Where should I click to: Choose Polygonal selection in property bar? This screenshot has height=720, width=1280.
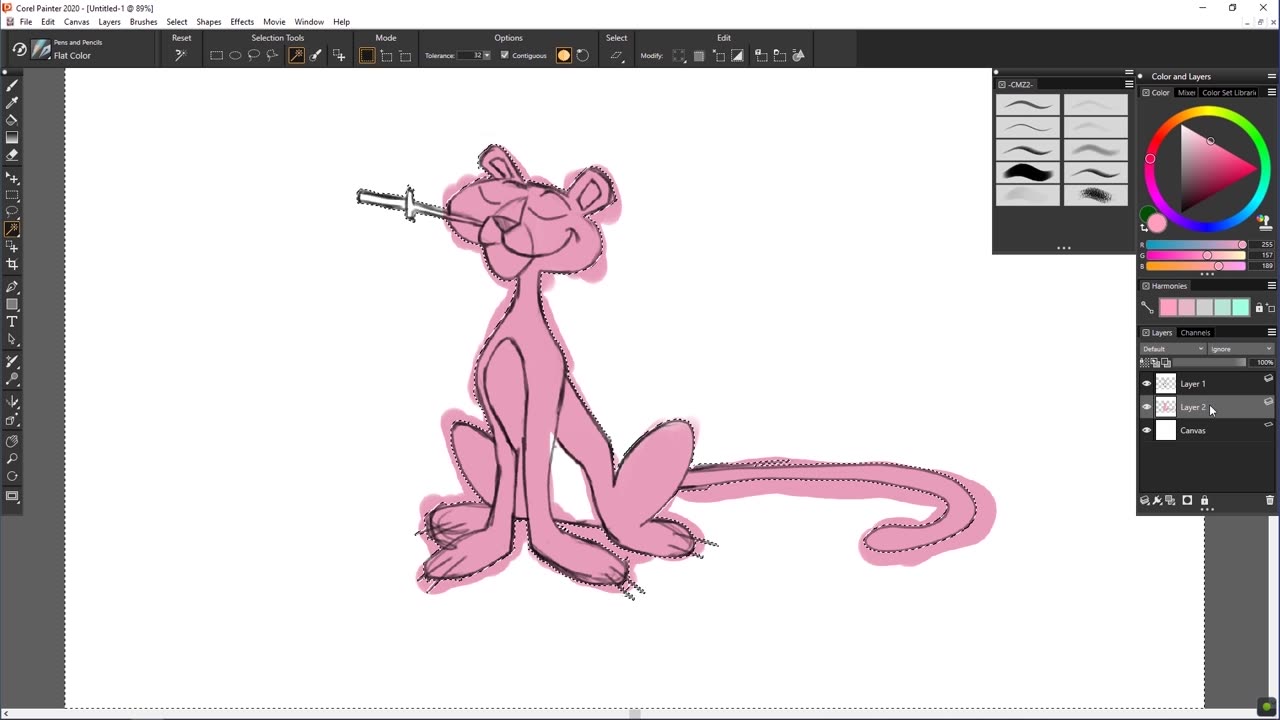point(272,55)
